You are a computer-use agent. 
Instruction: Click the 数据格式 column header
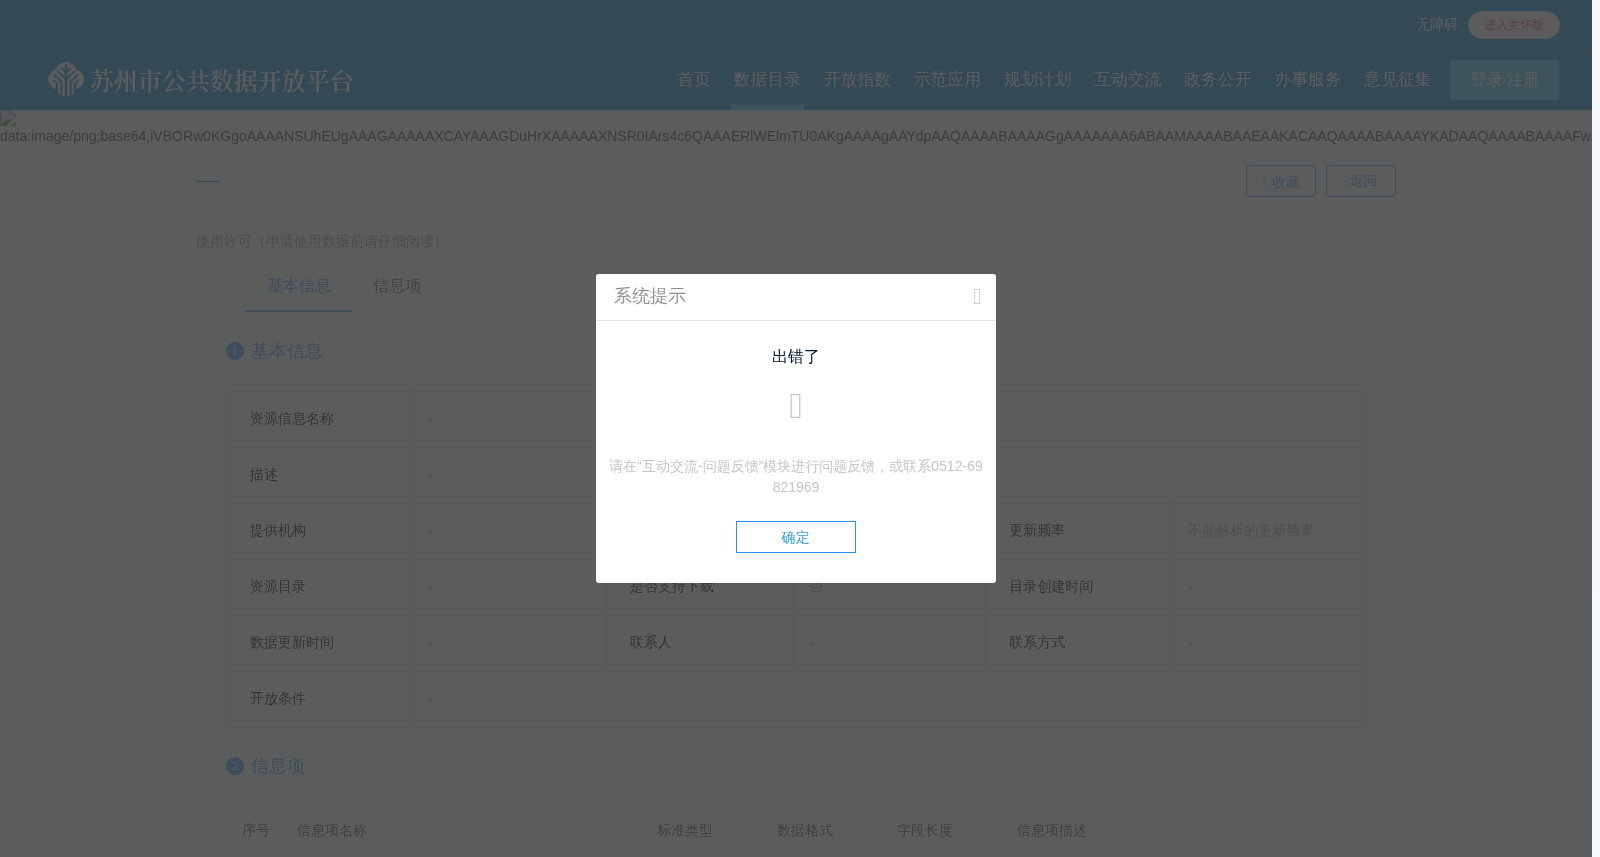(805, 831)
